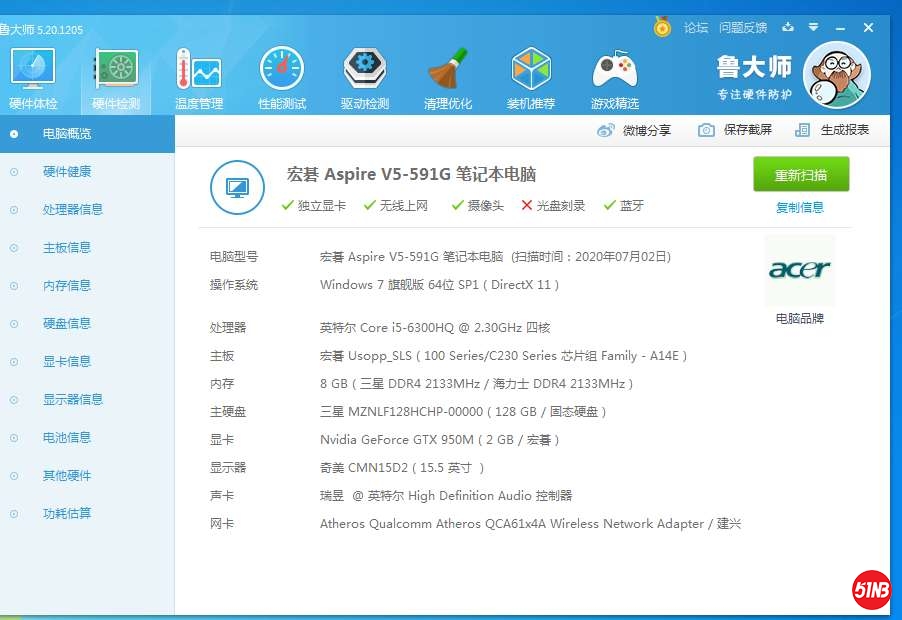This screenshot has width=902, height=620.
Task: Generate report with 生成报表
Action: (832, 130)
